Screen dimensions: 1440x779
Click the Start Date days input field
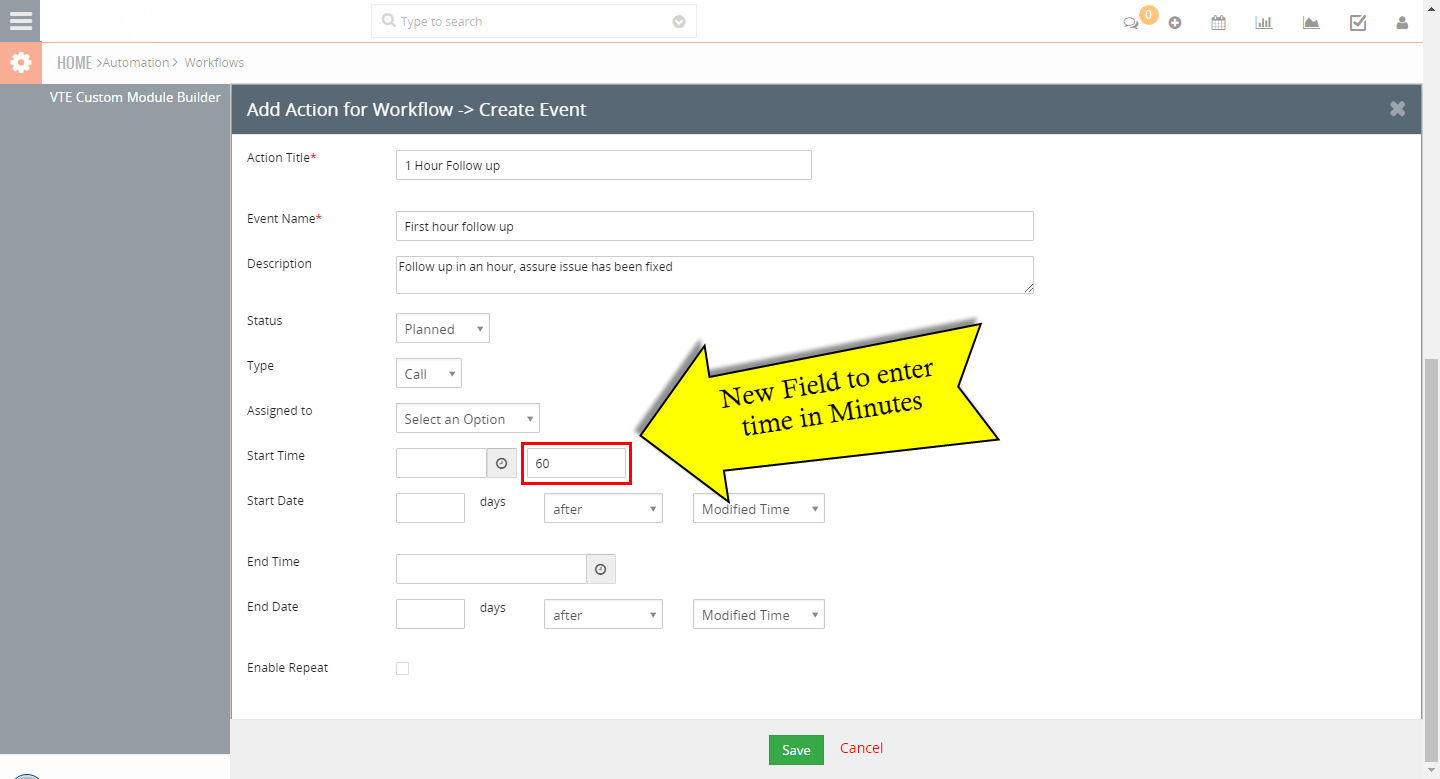[430, 508]
